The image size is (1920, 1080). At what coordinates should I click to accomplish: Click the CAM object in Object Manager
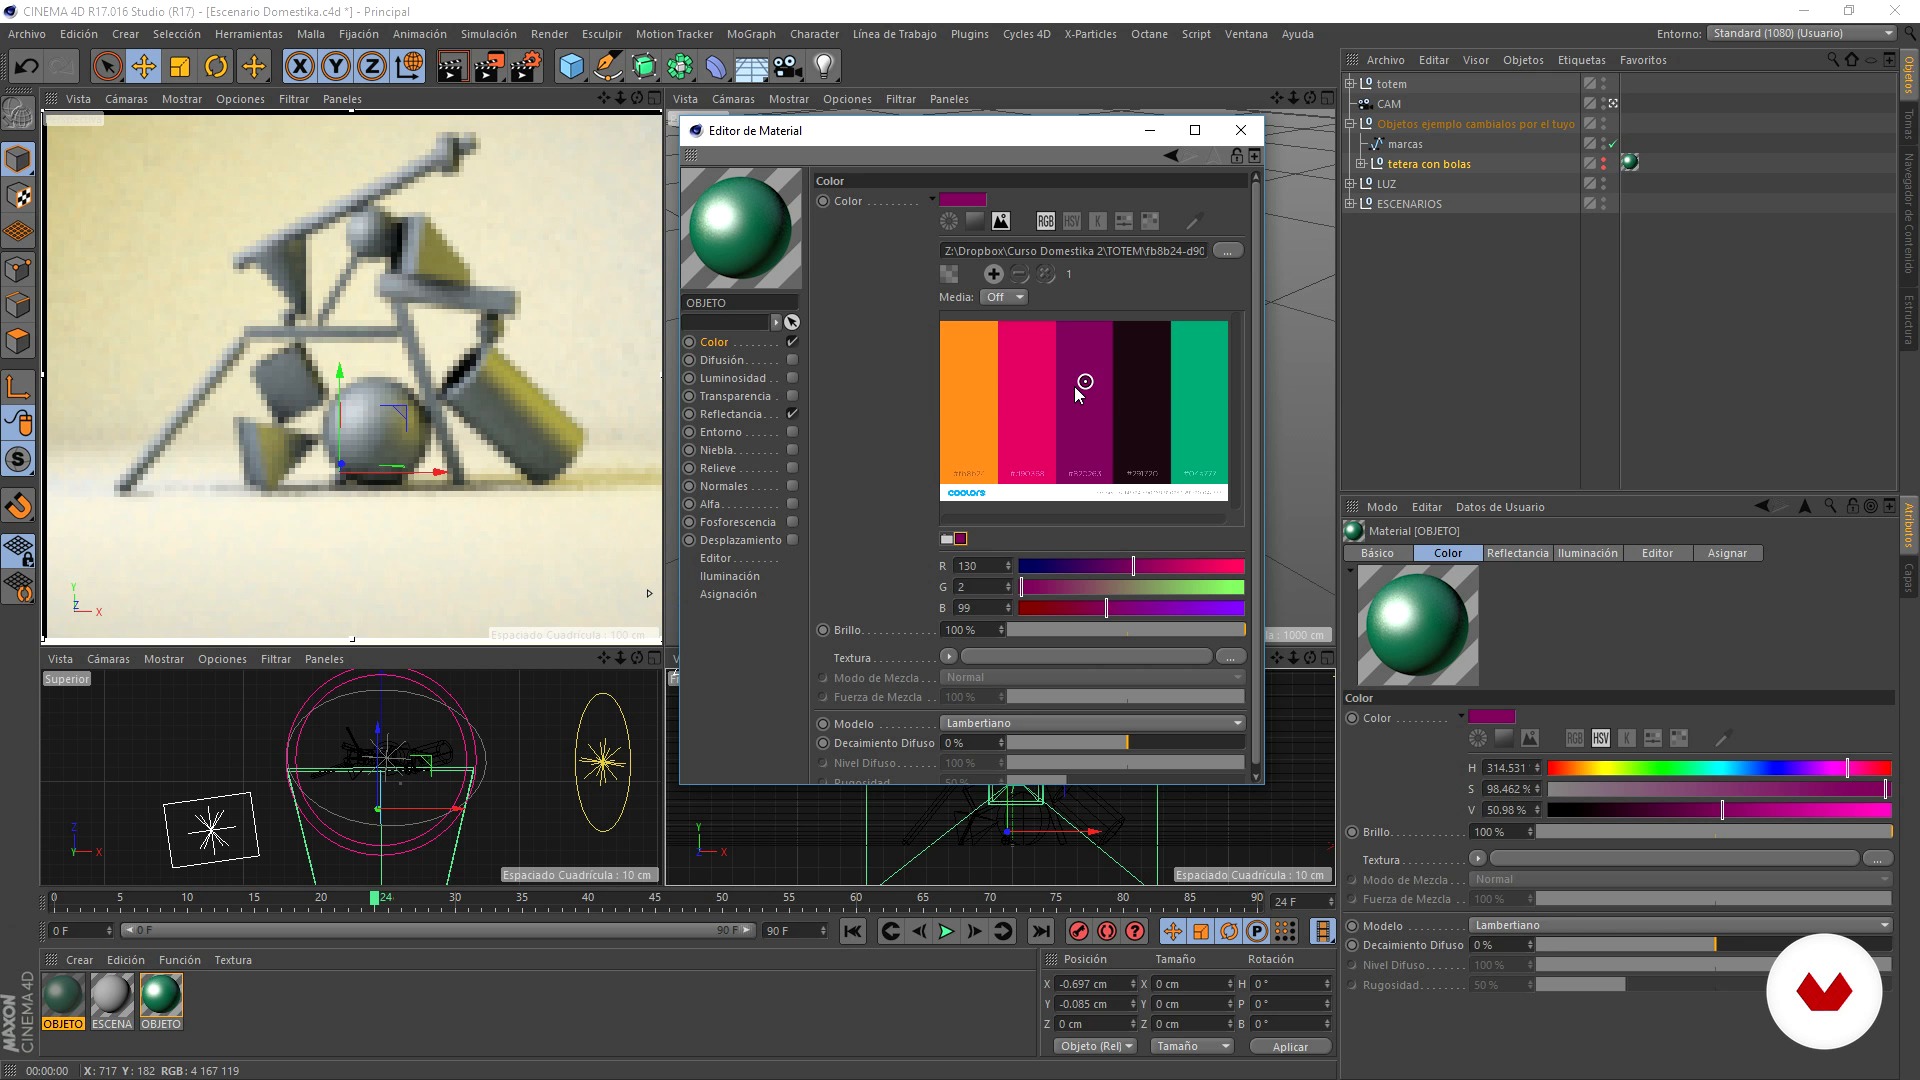[x=1388, y=104]
